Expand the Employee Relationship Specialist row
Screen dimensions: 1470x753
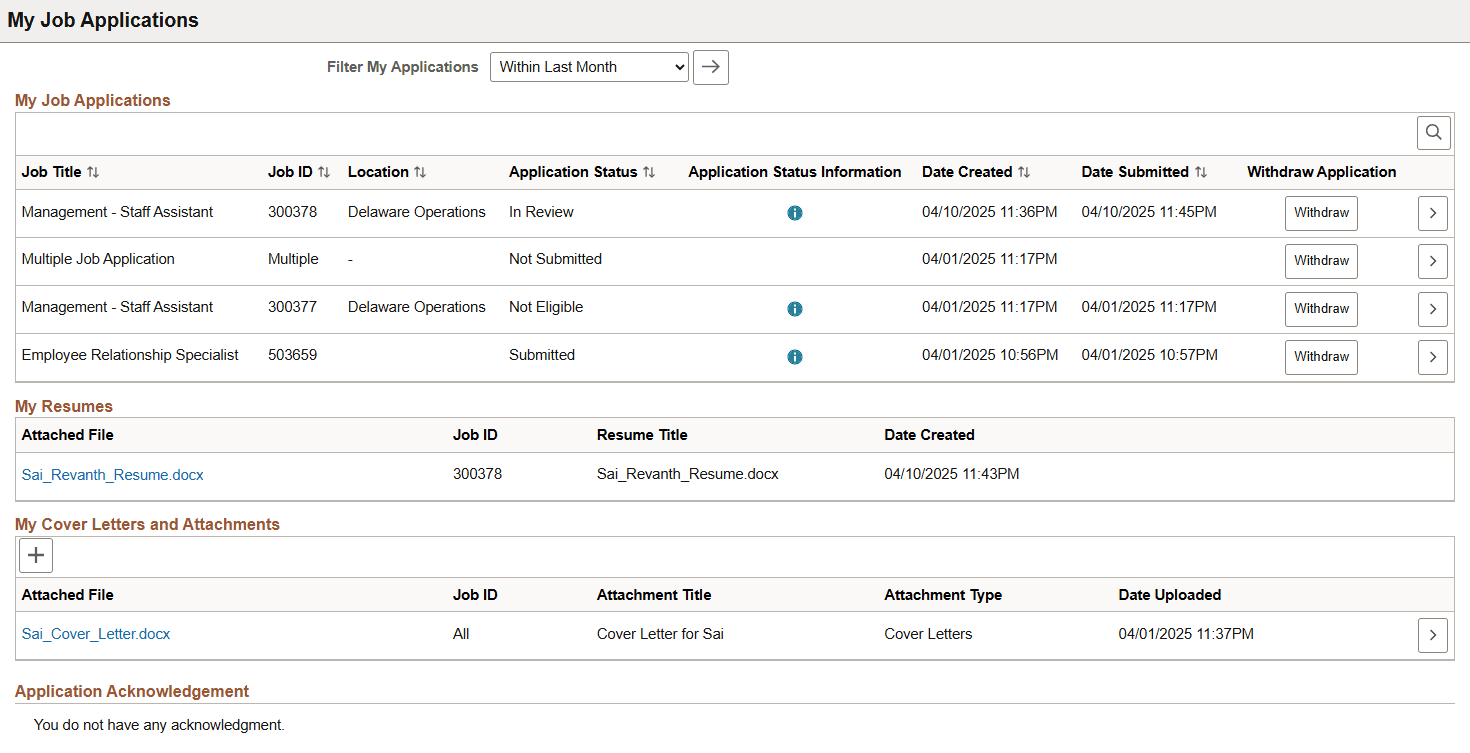pos(1432,356)
